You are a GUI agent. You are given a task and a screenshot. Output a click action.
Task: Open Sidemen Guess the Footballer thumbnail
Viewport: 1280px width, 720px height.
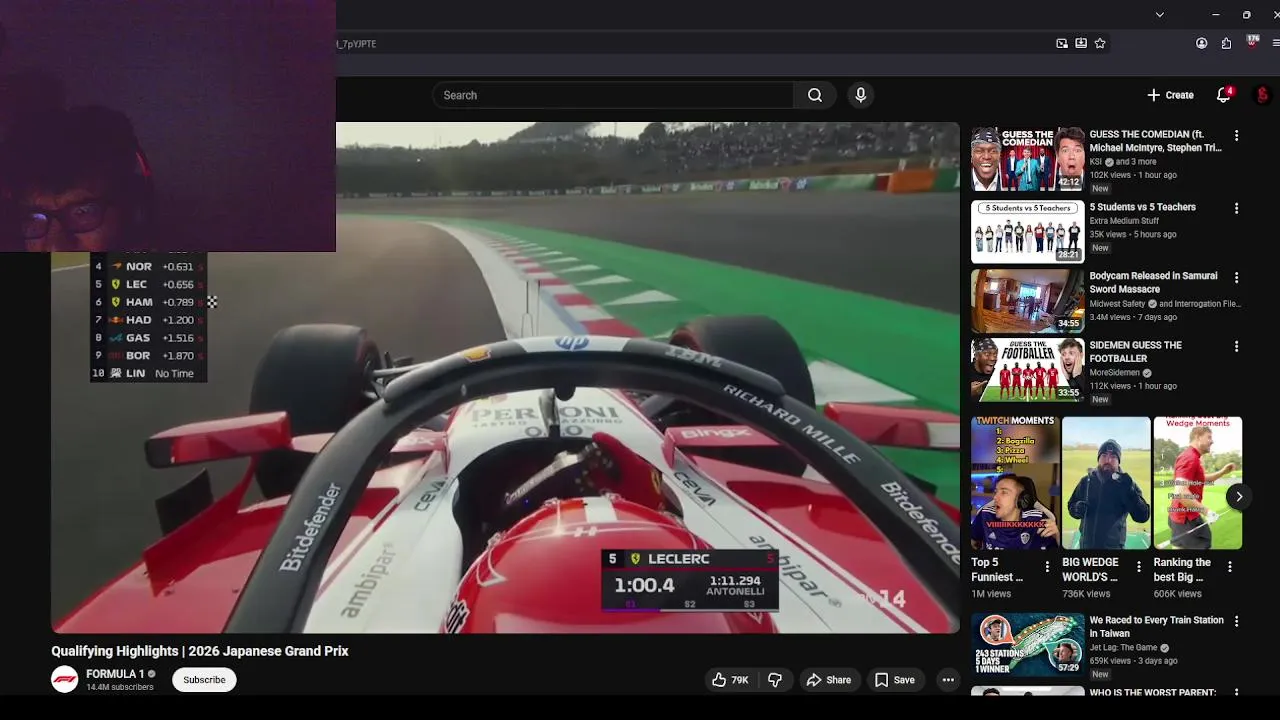click(1027, 370)
